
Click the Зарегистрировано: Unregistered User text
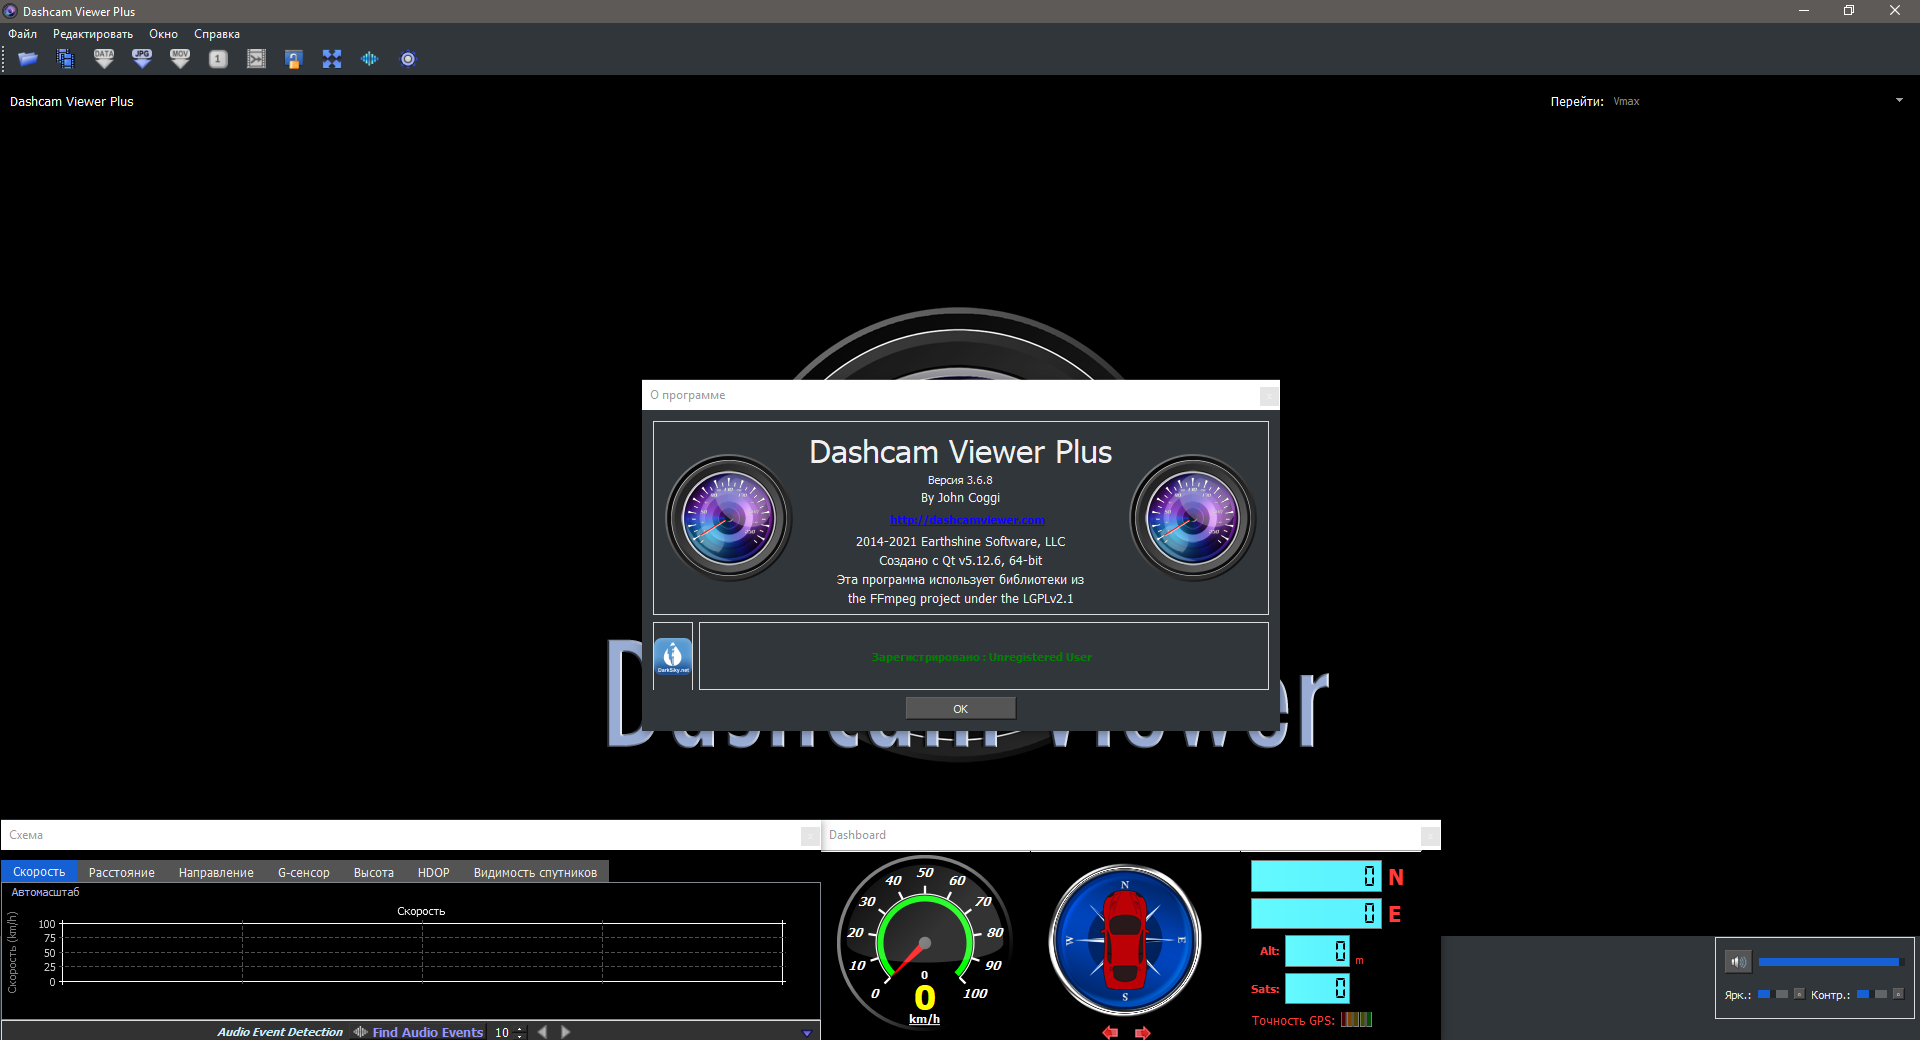pos(982,657)
